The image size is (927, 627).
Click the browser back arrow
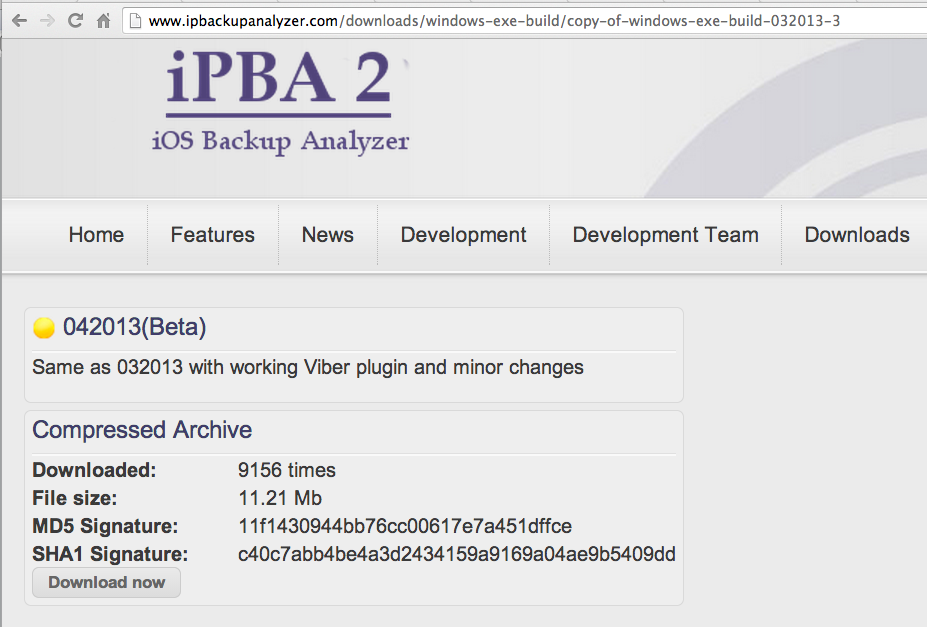20,21
